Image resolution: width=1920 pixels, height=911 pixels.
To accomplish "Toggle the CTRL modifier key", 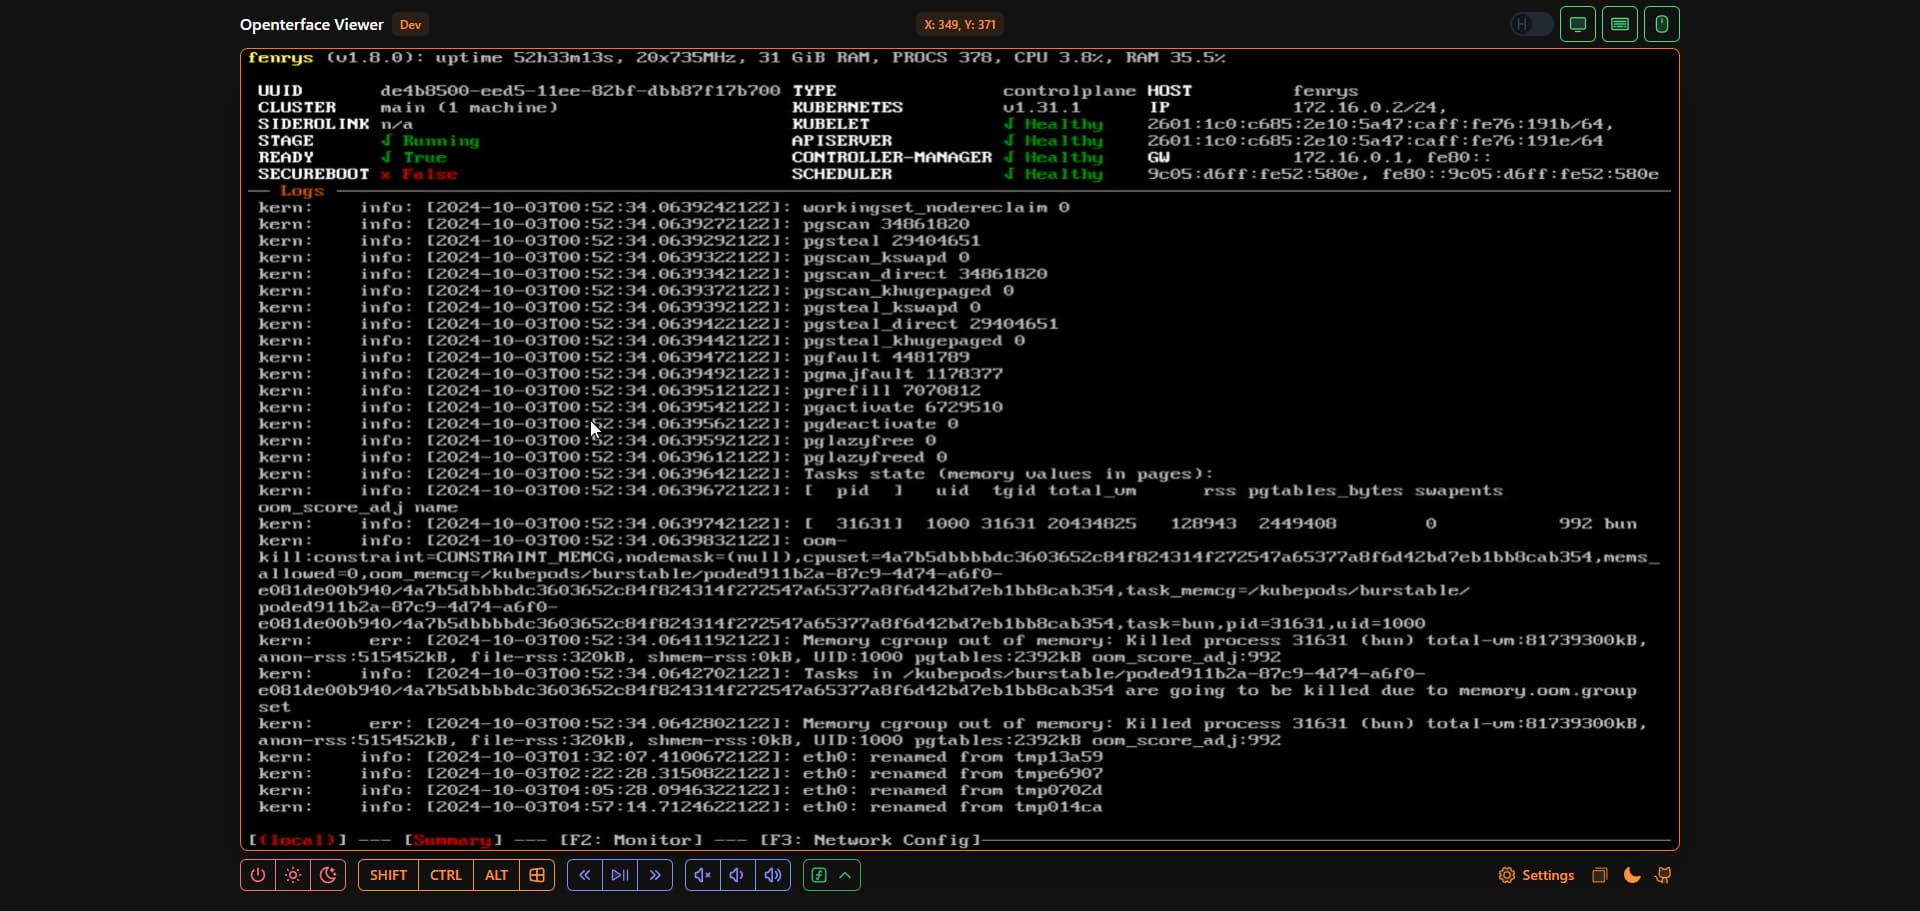I will click(x=446, y=875).
